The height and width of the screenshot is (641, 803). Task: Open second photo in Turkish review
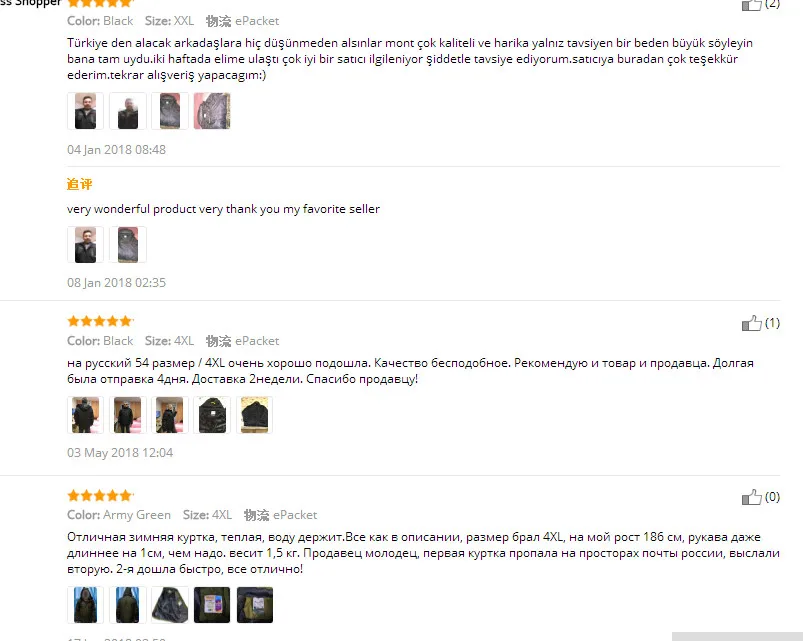128,111
